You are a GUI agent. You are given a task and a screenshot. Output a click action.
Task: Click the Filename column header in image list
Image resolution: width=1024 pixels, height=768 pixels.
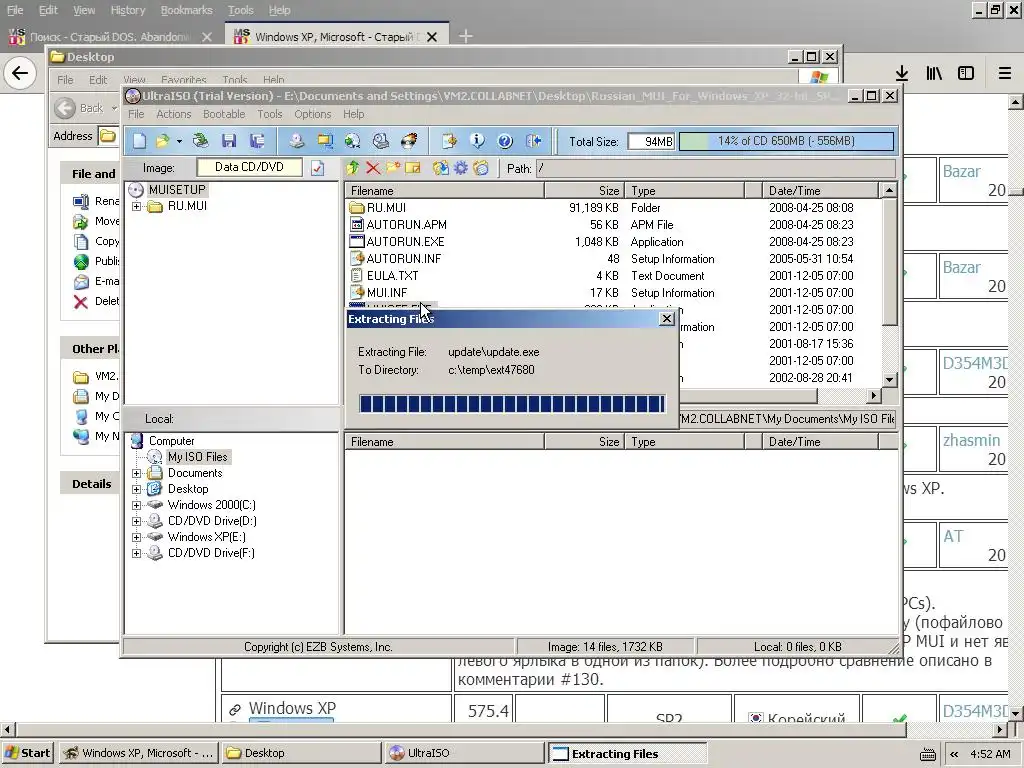coord(445,191)
